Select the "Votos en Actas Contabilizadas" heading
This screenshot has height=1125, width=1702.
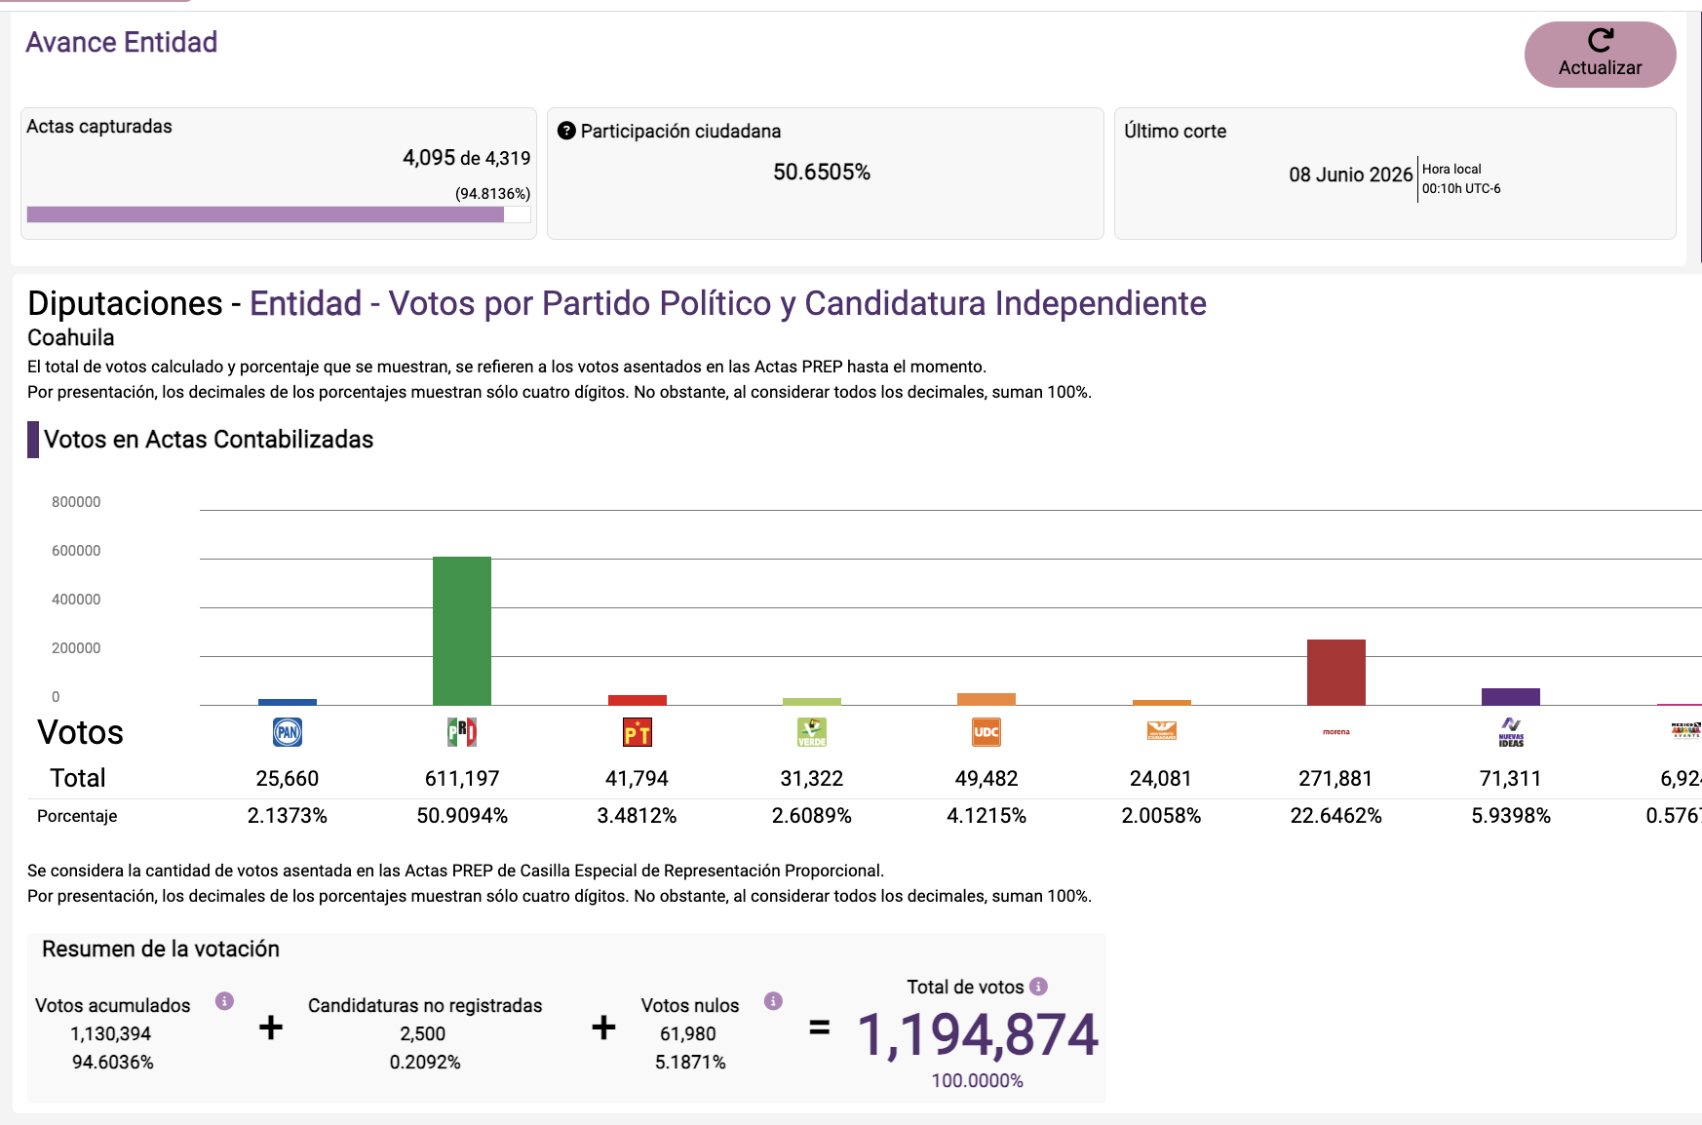click(x=209, y=440)
